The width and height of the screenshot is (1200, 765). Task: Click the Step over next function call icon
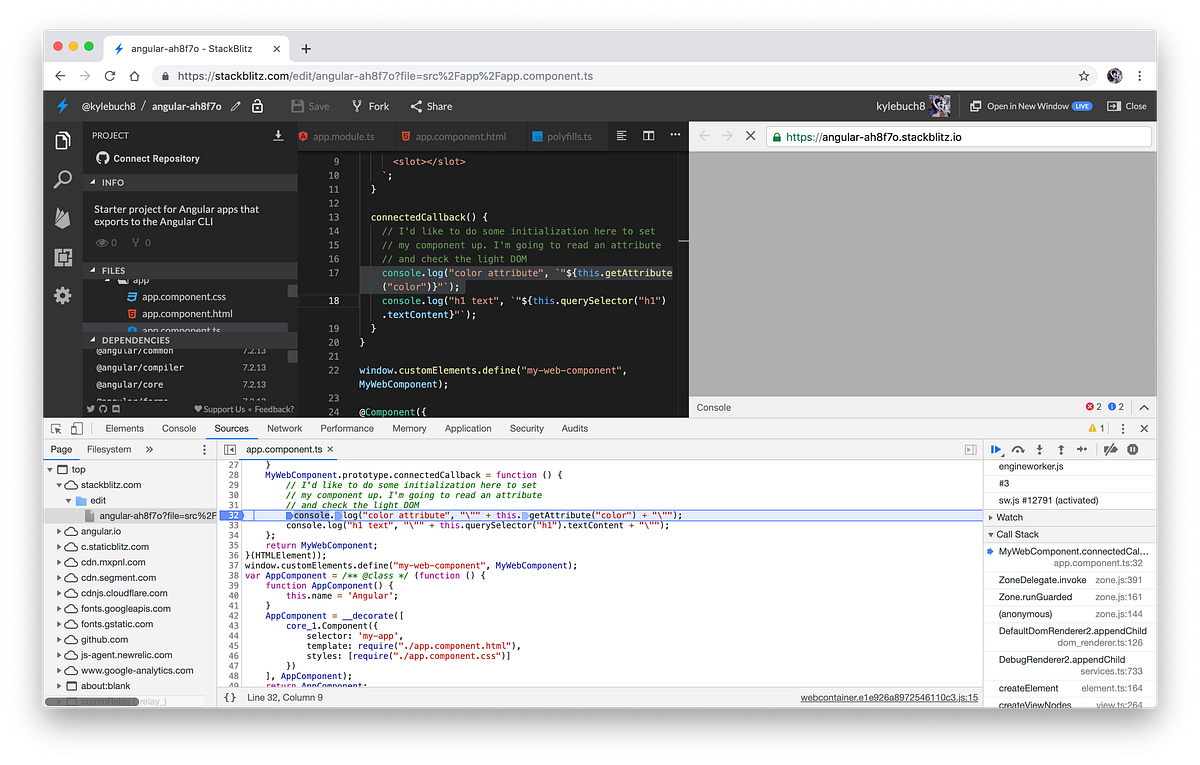point(1017,449)
